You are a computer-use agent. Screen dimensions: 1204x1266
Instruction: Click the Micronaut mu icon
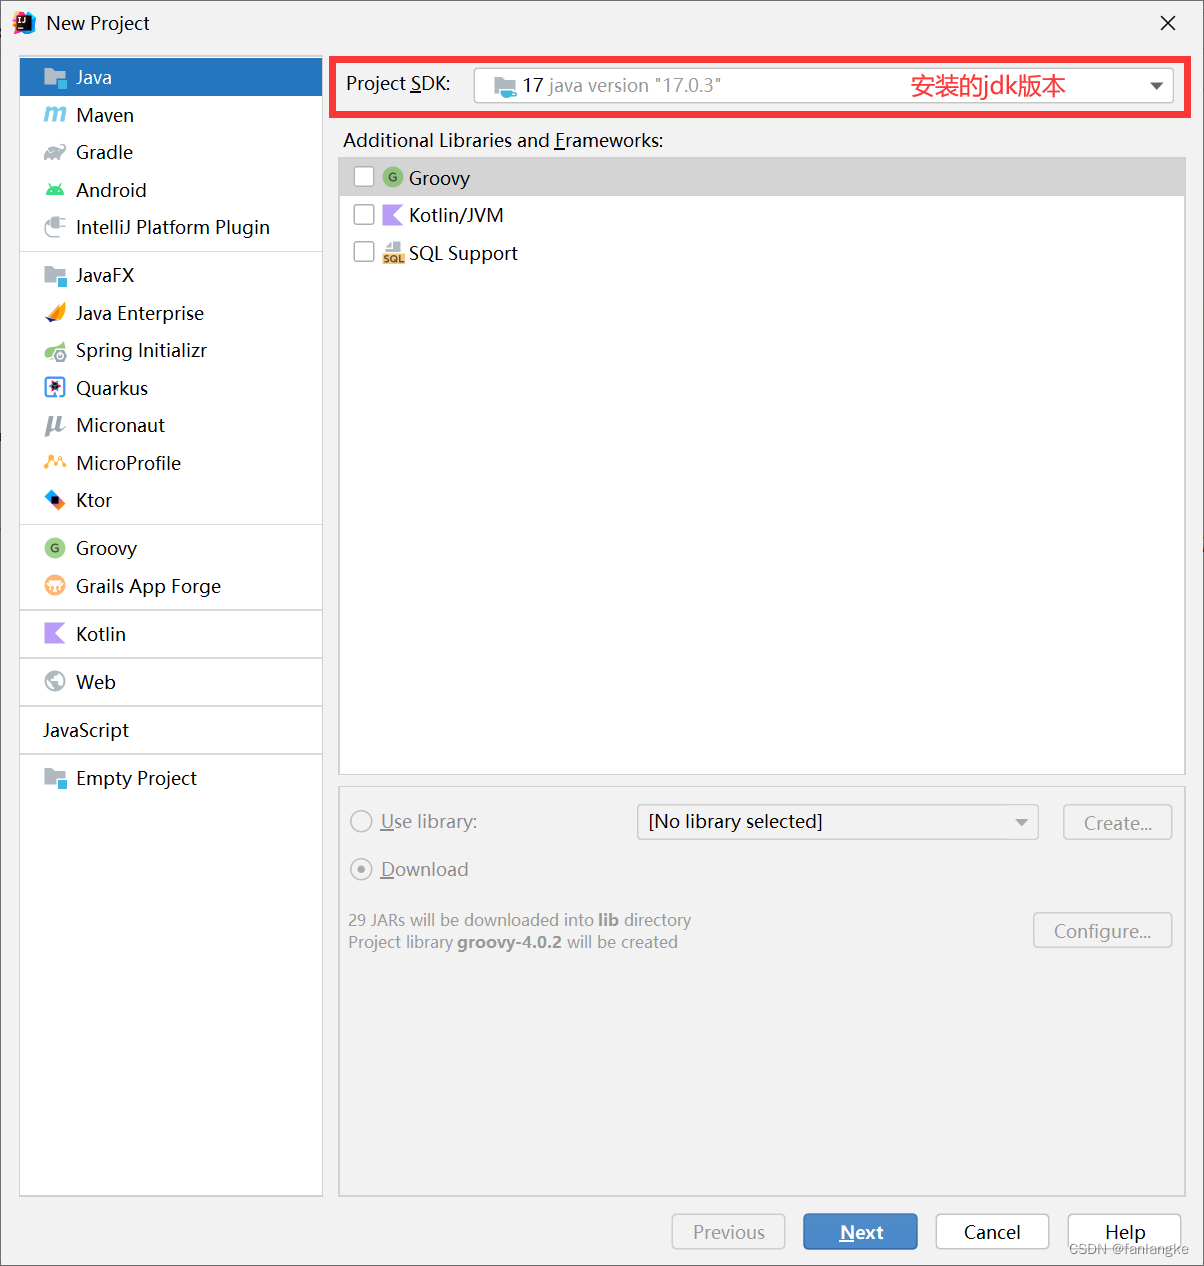(x=55, y=425)
